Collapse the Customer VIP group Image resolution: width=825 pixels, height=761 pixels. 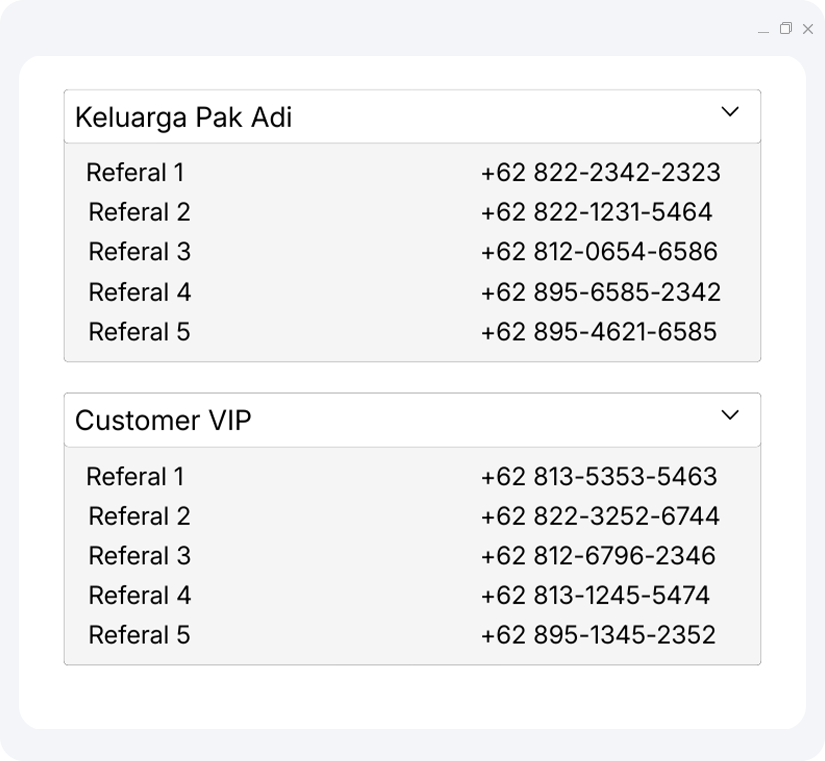pyautogui.click(x=730, y=416)
